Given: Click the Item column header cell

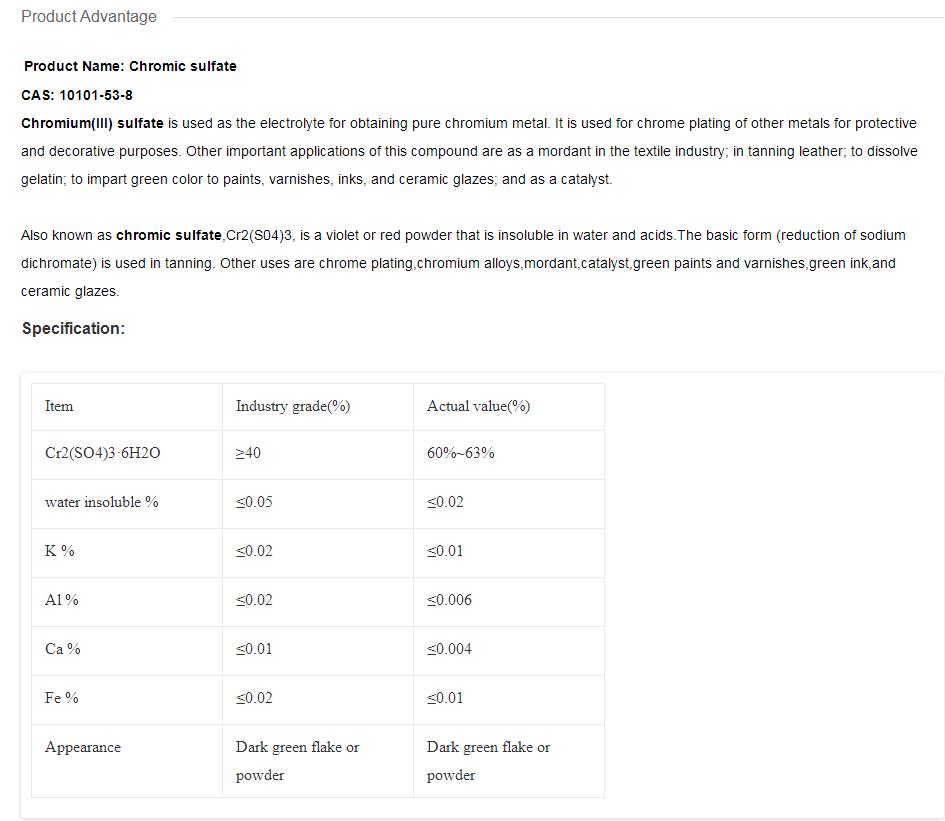Looking at the screenshot, I should 127,407.
